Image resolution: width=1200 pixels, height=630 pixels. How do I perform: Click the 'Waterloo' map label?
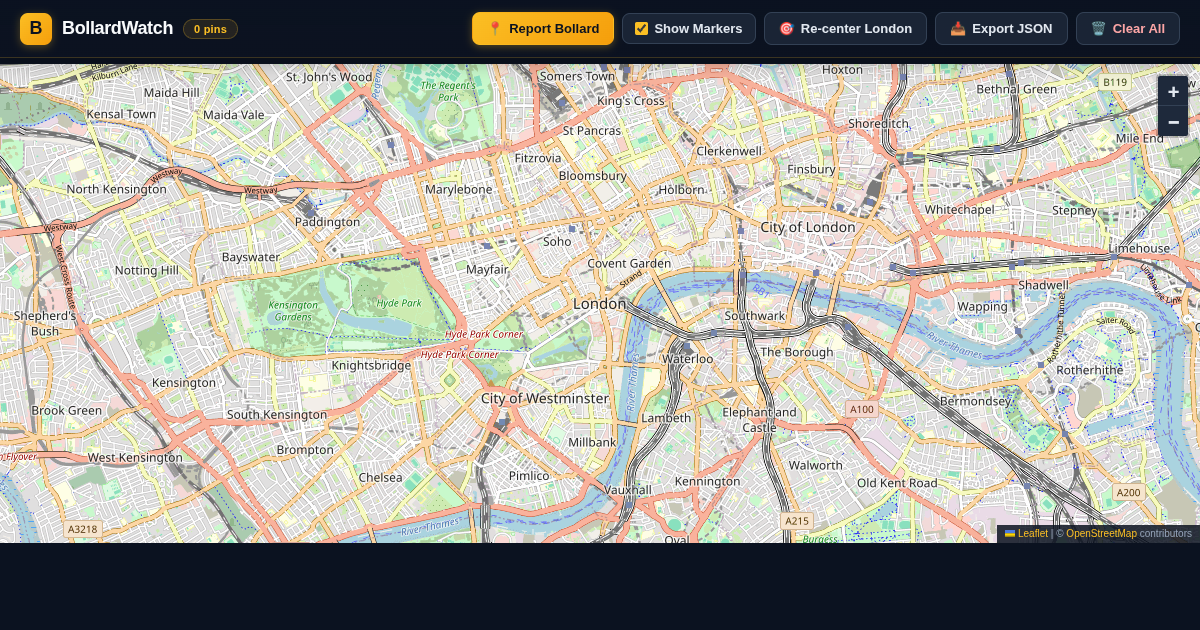[x=688, y=358]
